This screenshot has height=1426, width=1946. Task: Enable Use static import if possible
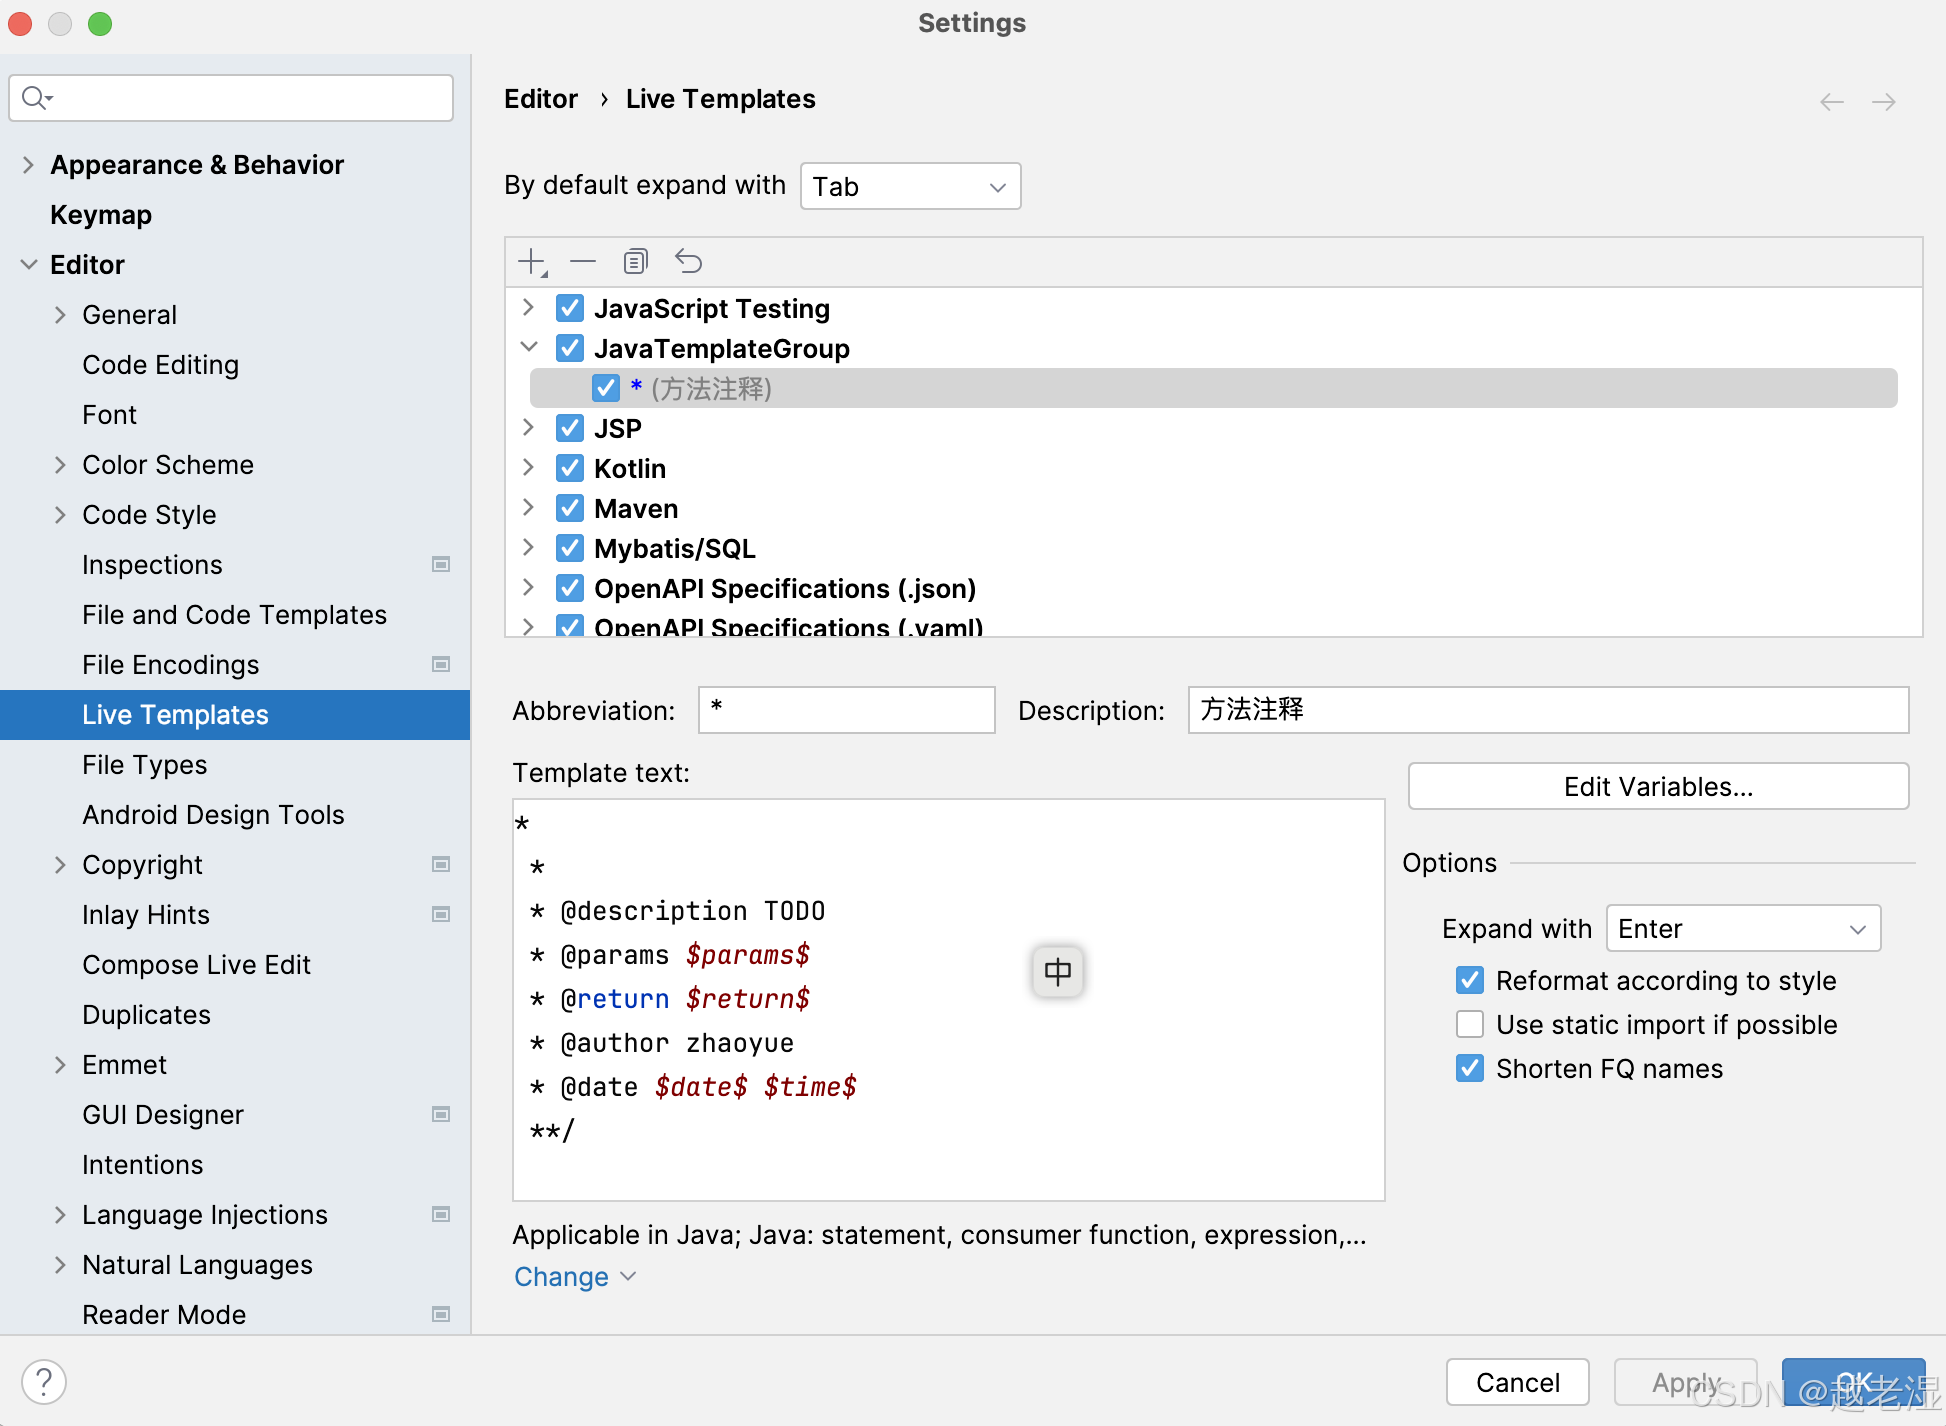1470,1024
